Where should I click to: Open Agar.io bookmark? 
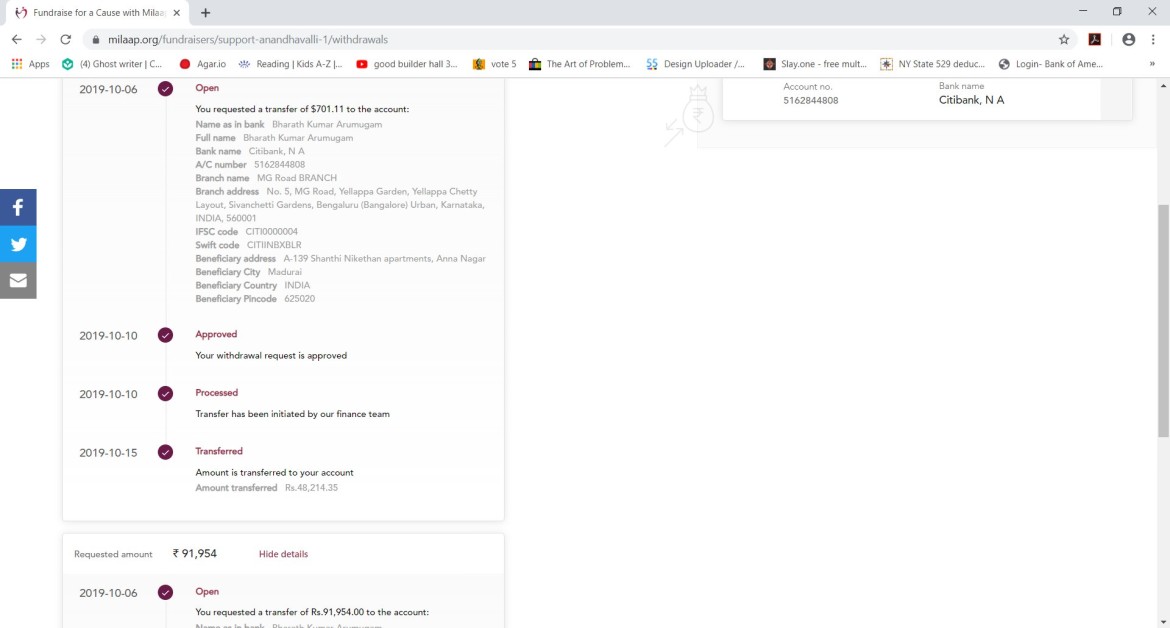tap(203, 64)
